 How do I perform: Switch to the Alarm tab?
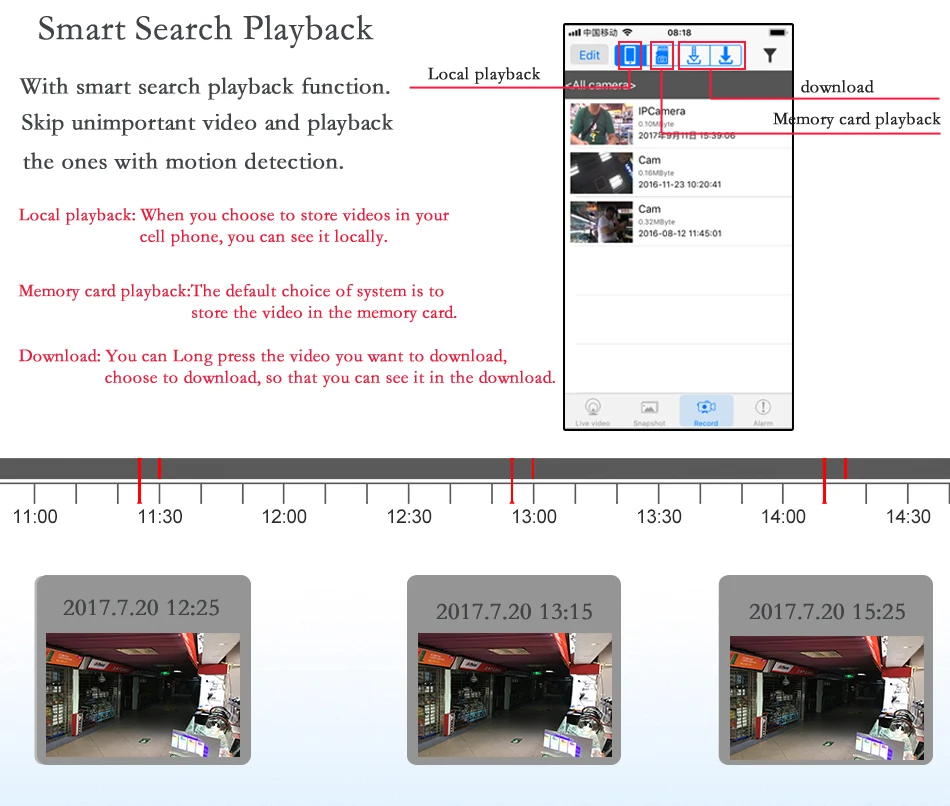tap(763, 411)
